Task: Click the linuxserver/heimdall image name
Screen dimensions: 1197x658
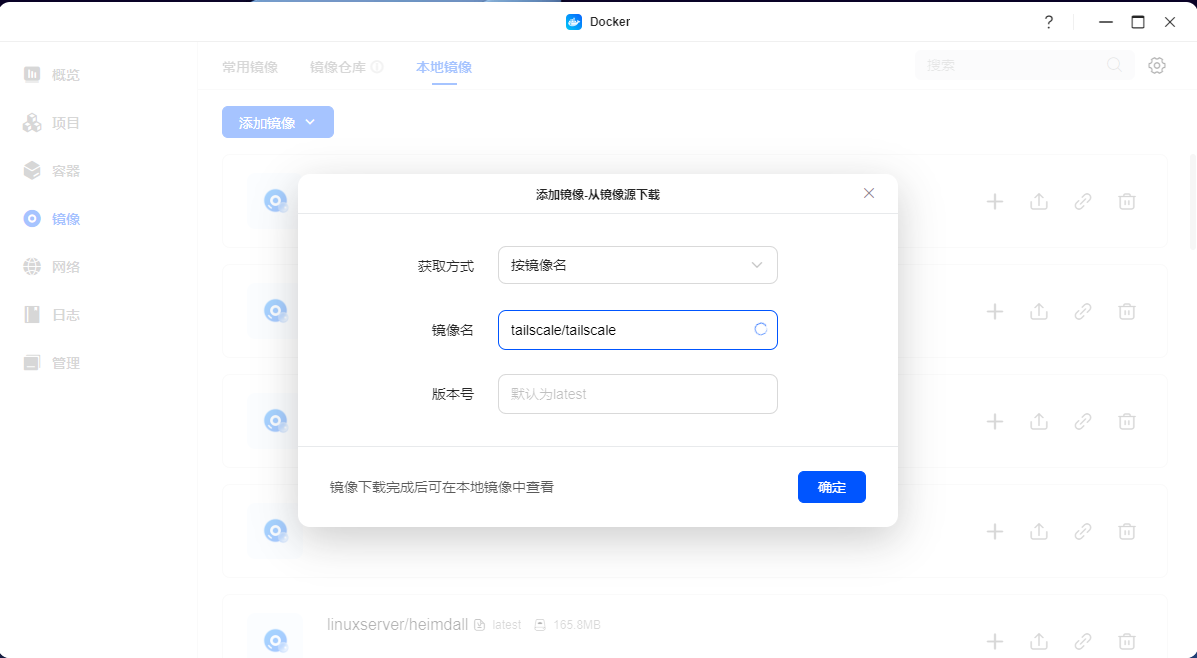Action: pos(397,624)
